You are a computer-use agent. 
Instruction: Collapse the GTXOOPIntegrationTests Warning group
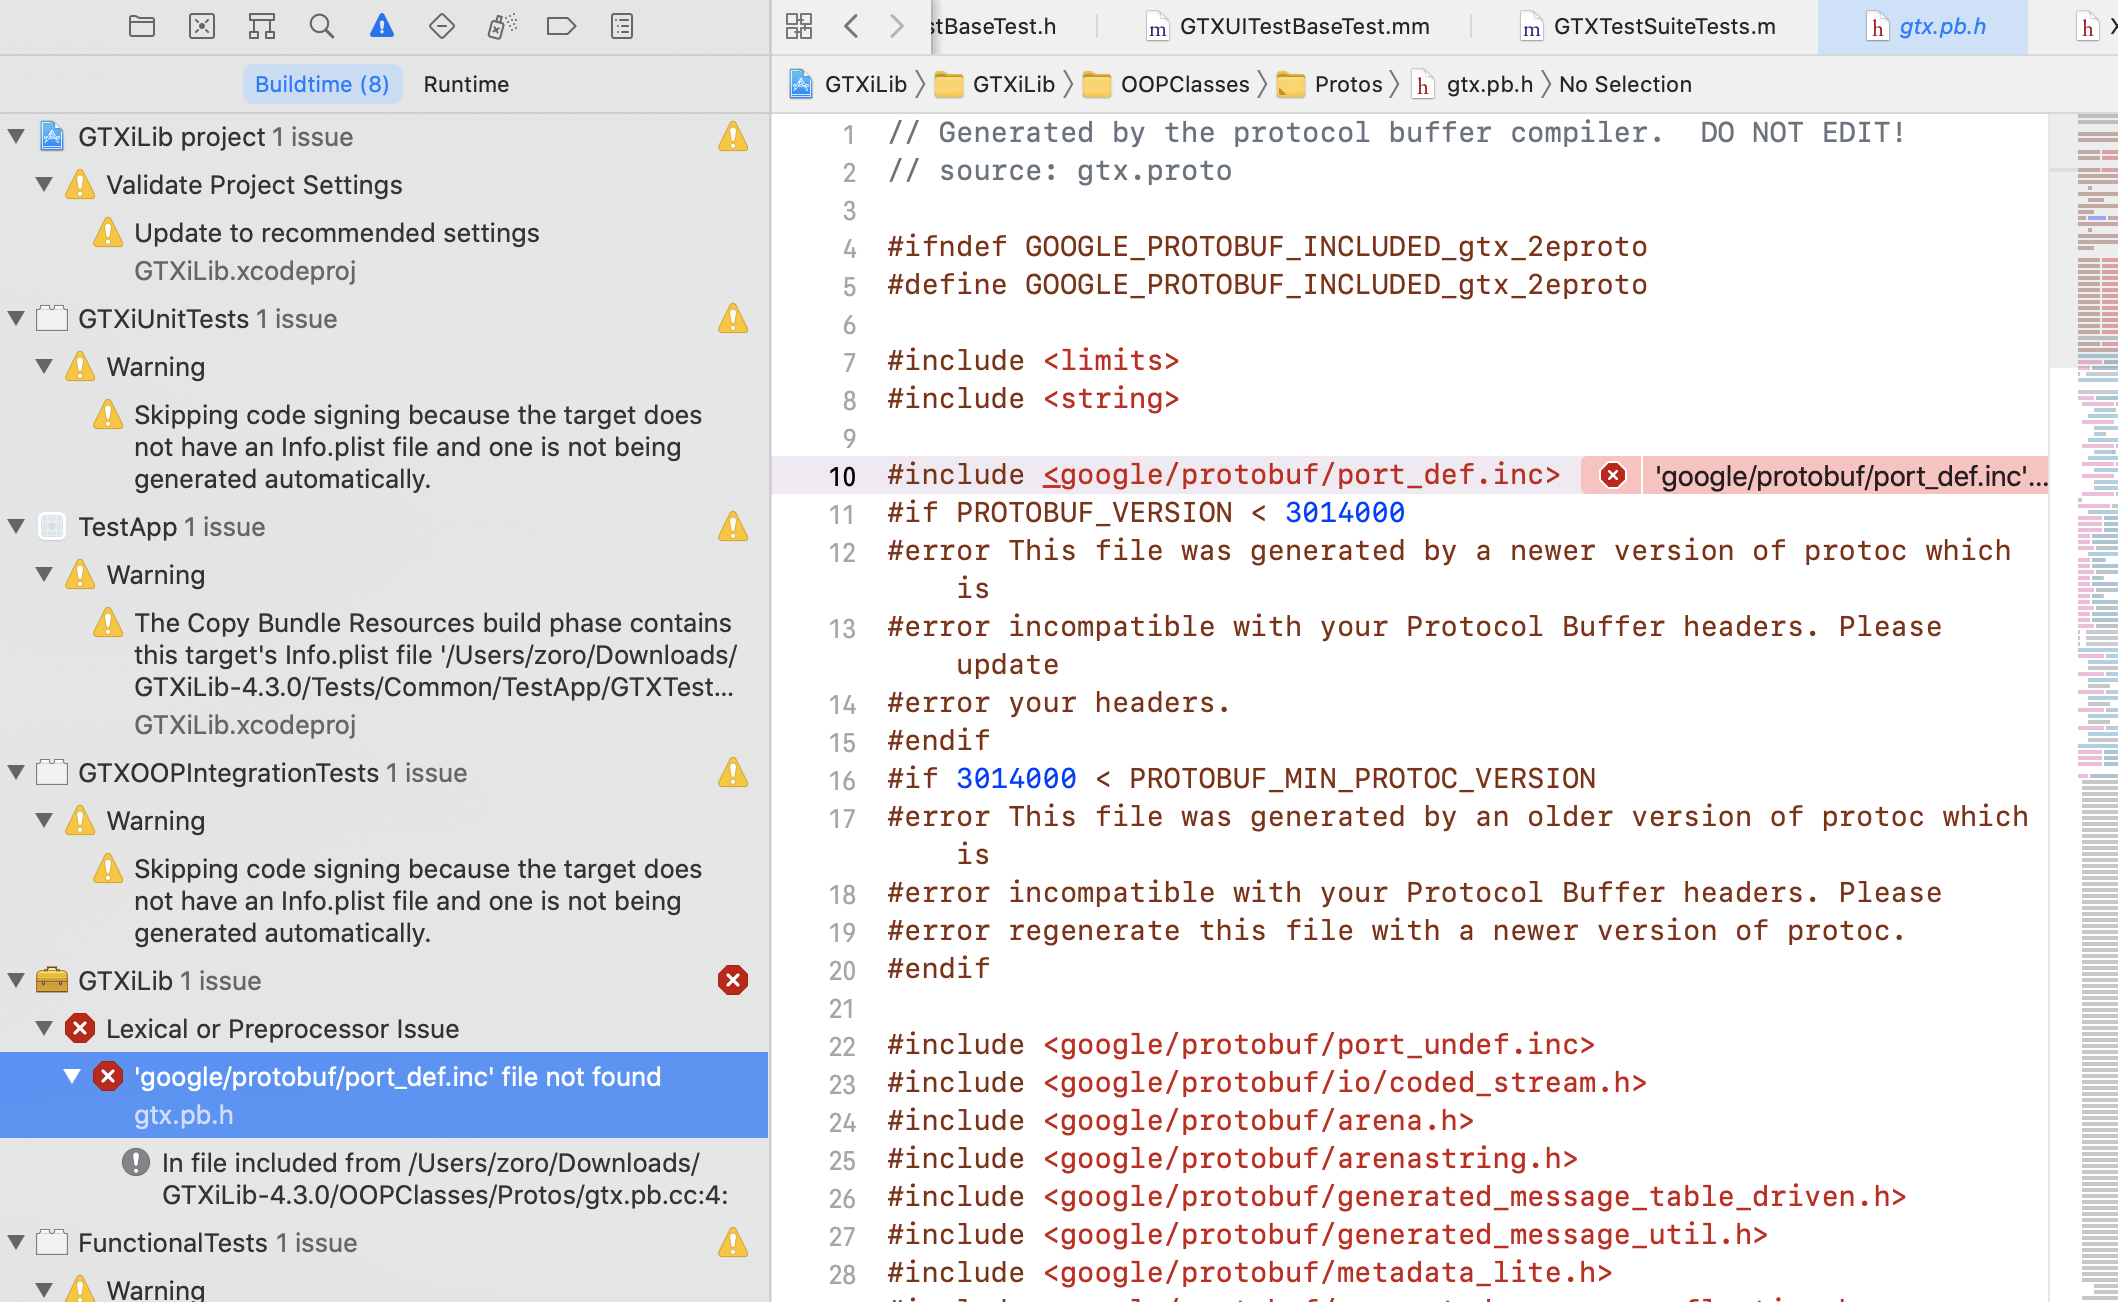point(43,820)
